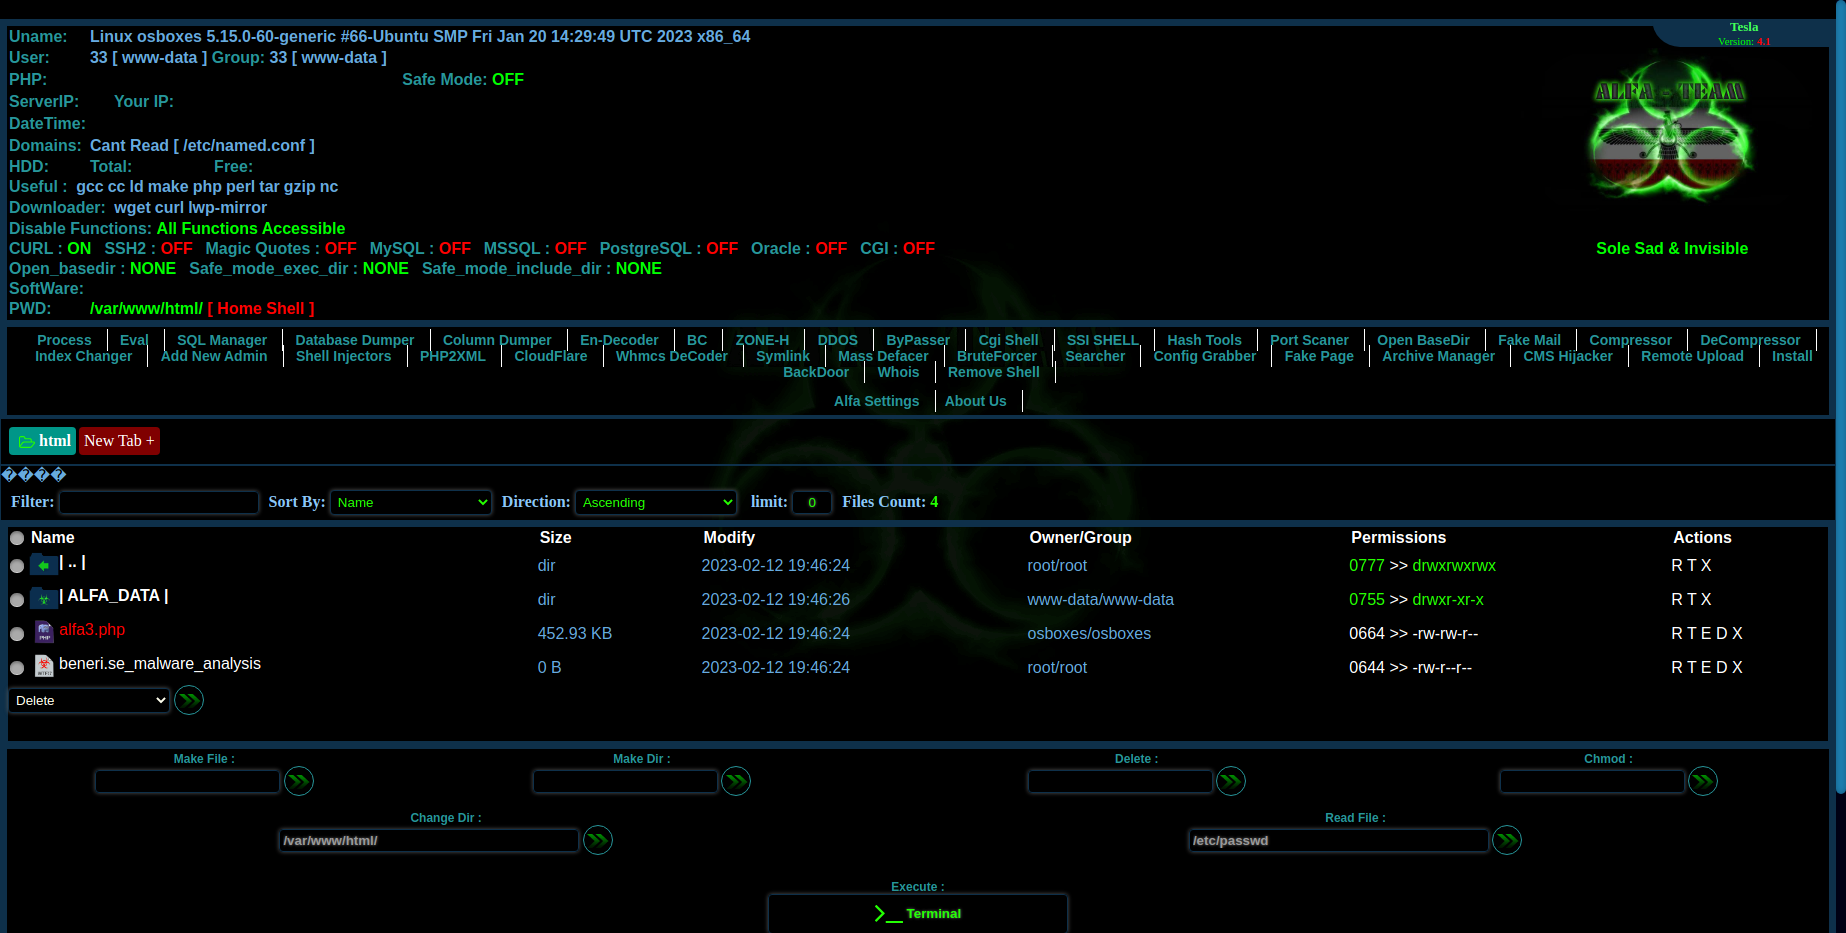Screen dimensions: 1846x933
Task: Click the green go arrow next to Delete dropdown
Action: [189, 700]
